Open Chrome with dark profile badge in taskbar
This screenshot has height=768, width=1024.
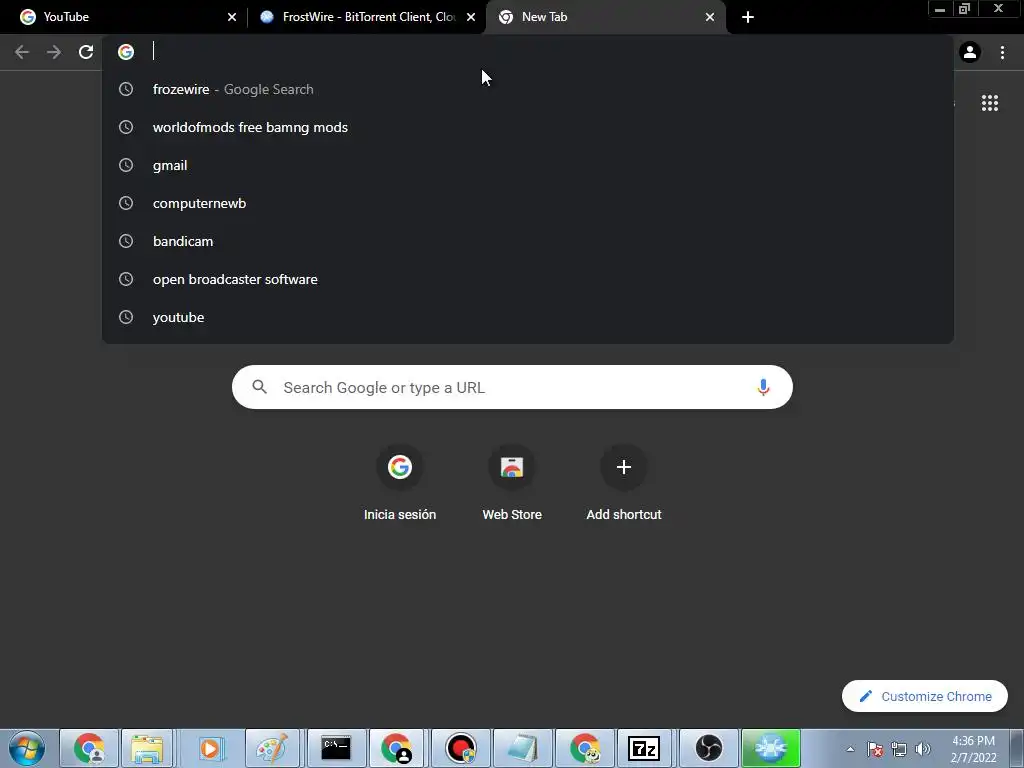point(396,748)
